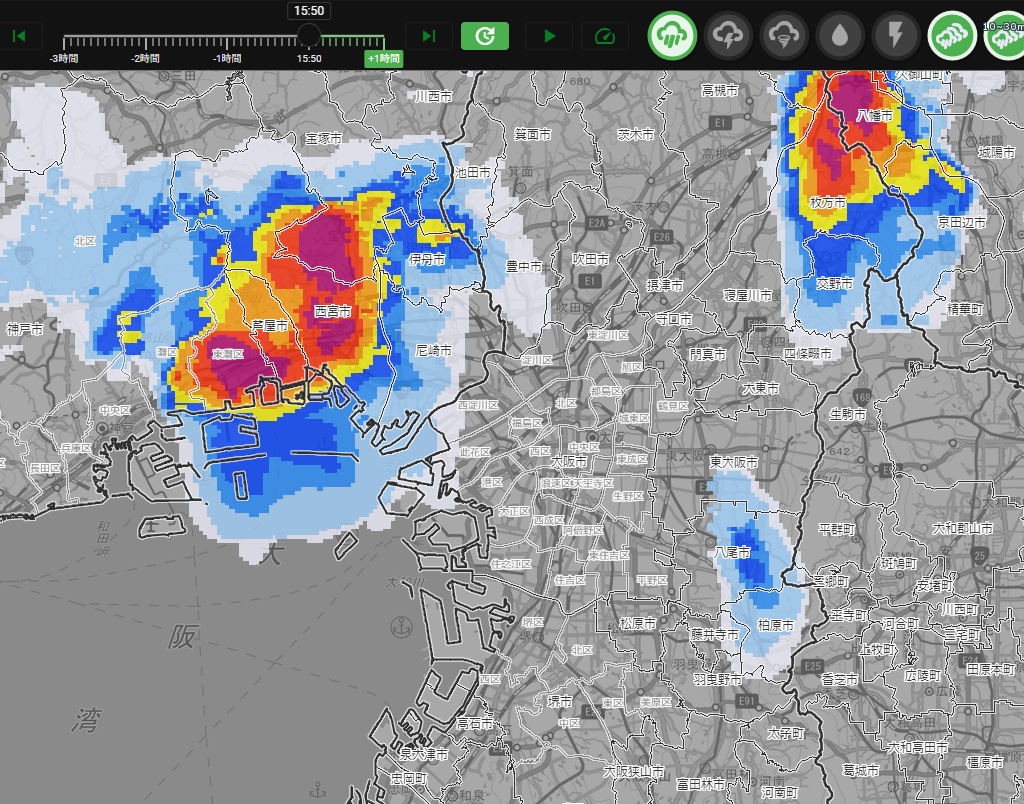Select the 10~30m rain forecast icon

click(x=1005, y=36)
